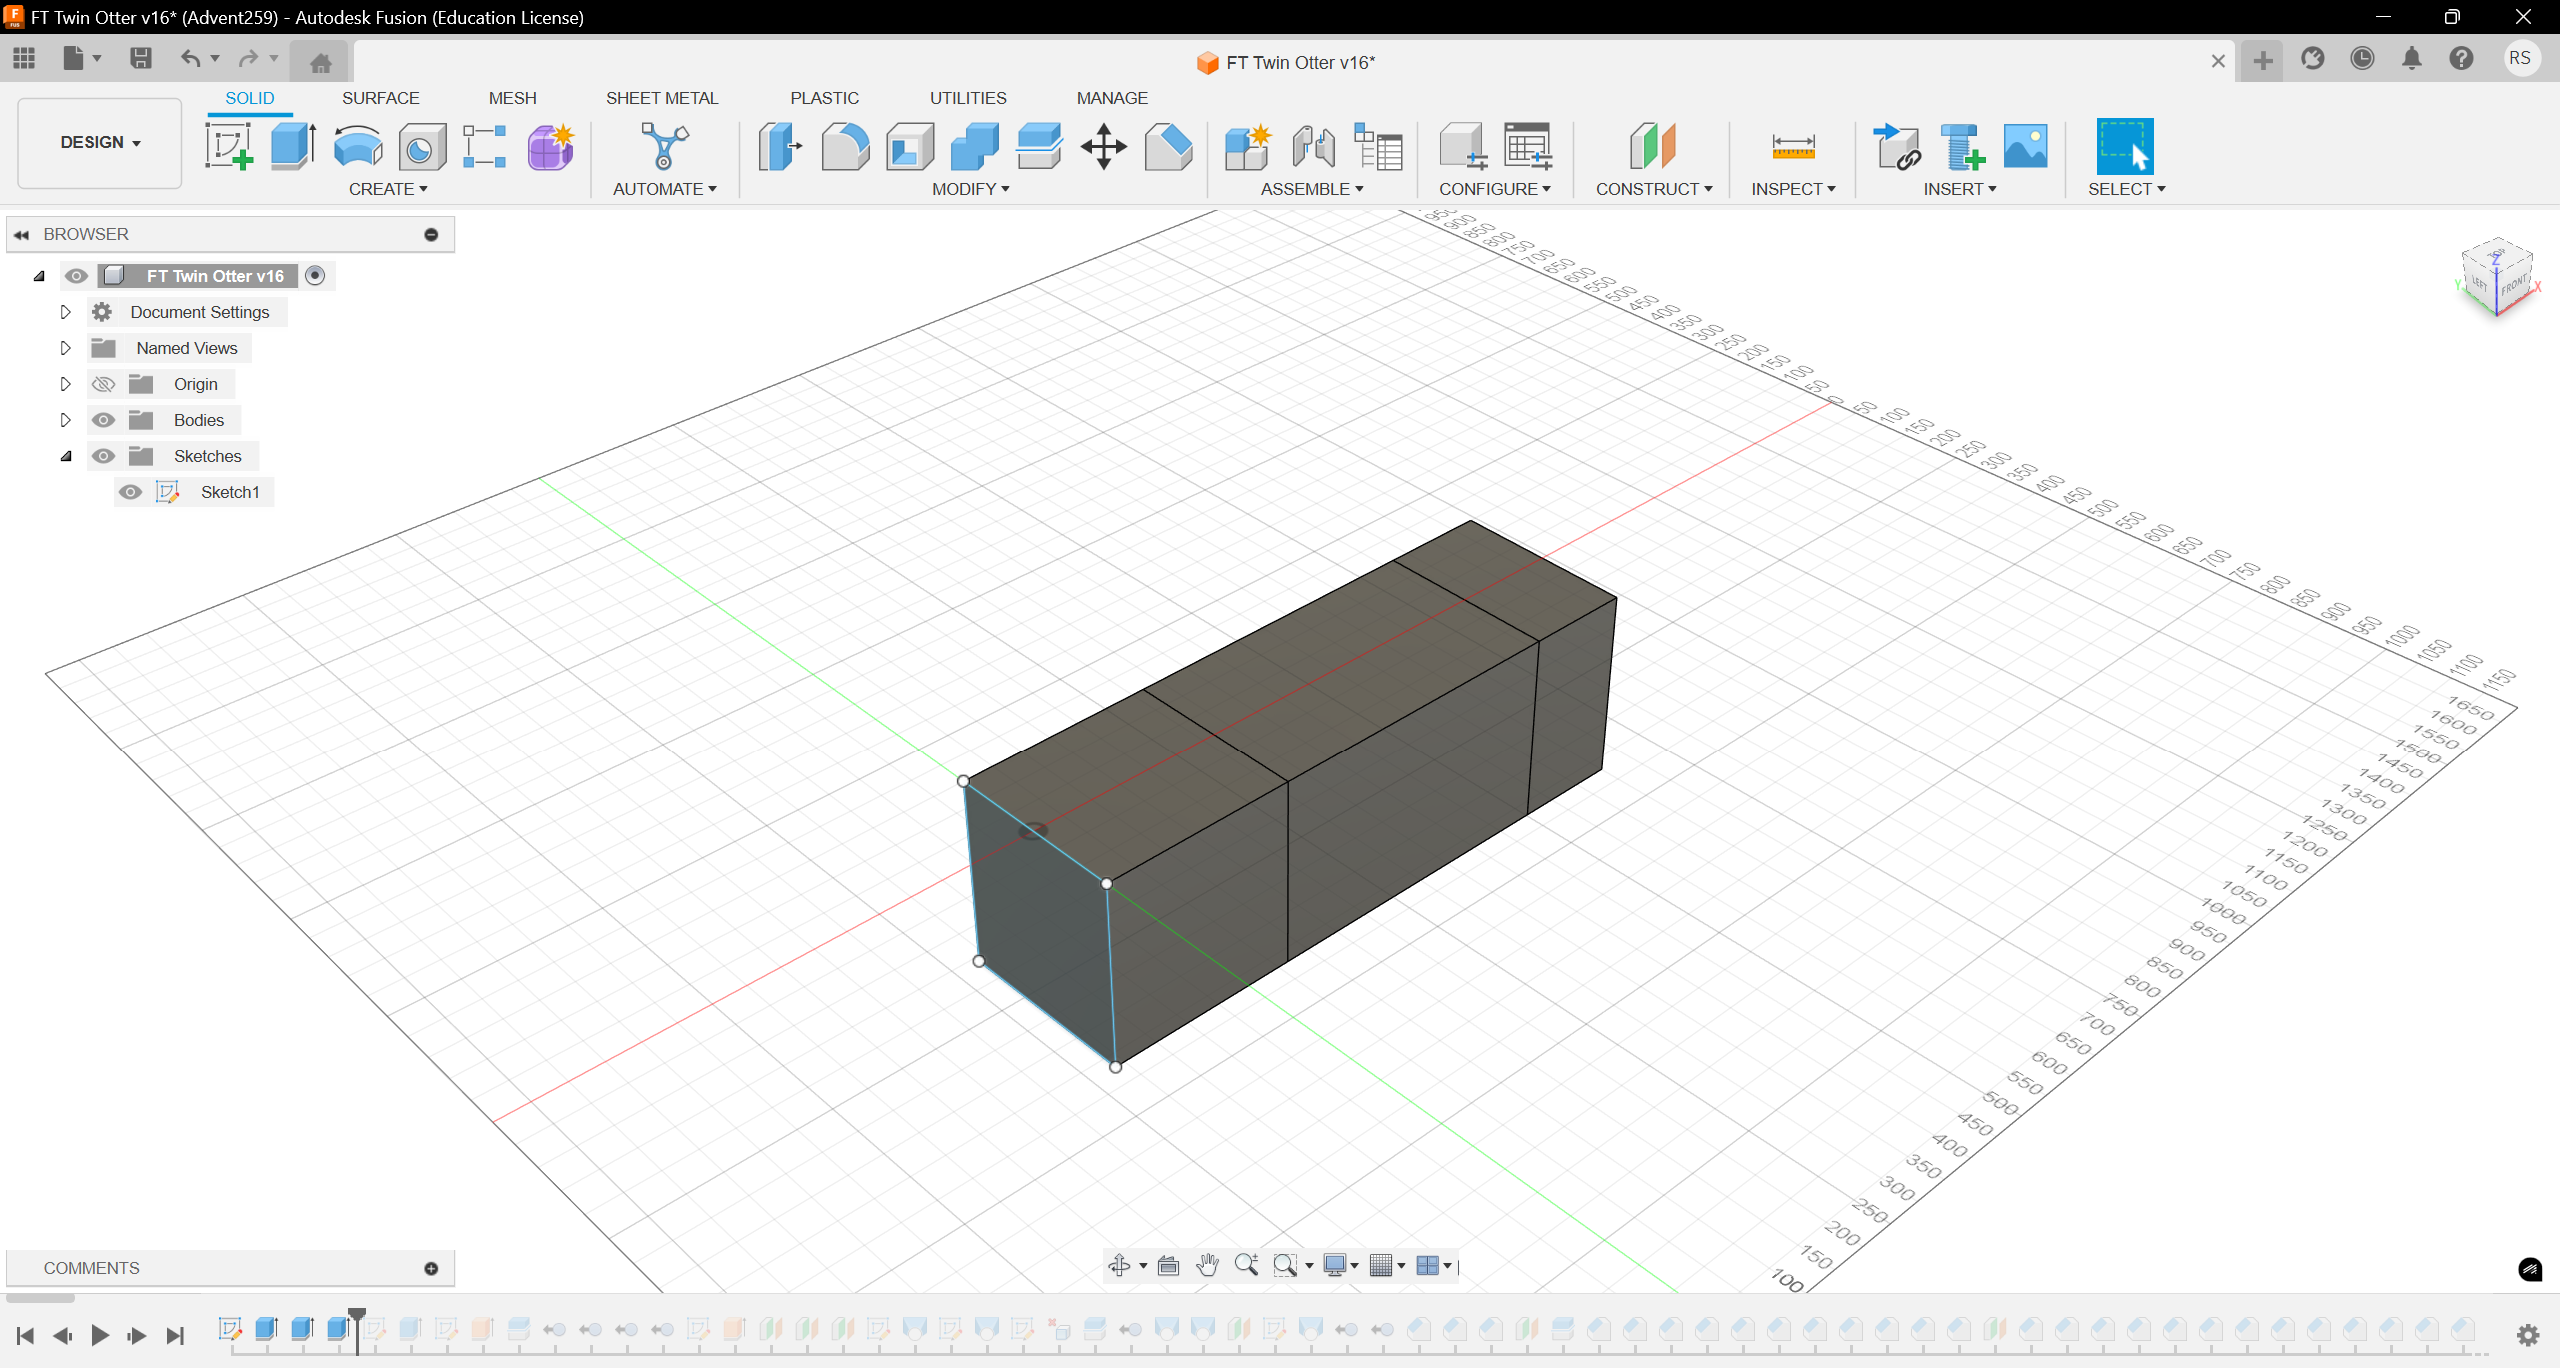
Task: Open the job status clock icon
Action: 2362,59
